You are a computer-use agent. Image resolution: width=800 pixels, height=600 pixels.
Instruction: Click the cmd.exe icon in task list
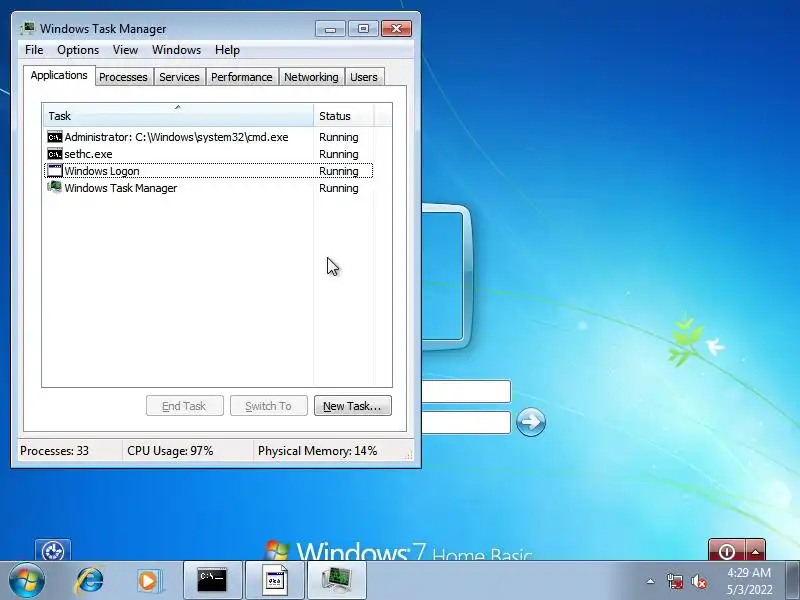[x=55, y=137]
